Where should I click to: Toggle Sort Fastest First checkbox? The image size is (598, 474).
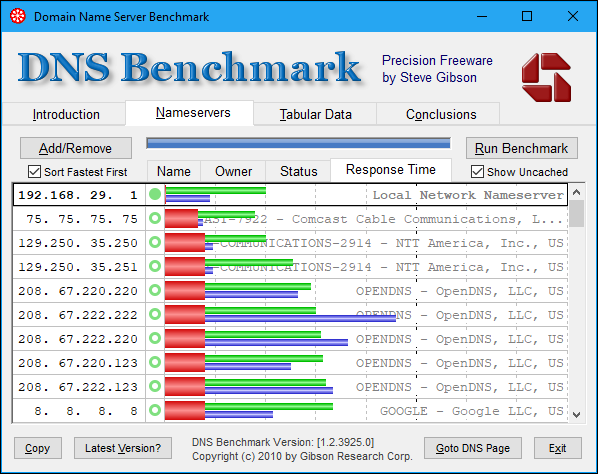[x=34, y=172]
